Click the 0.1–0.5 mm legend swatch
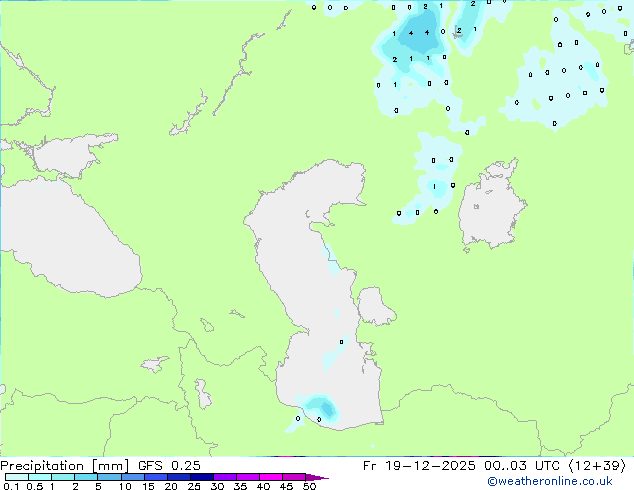Image resolution: width=634 pixels, height=490 pixels. (17, 477)
